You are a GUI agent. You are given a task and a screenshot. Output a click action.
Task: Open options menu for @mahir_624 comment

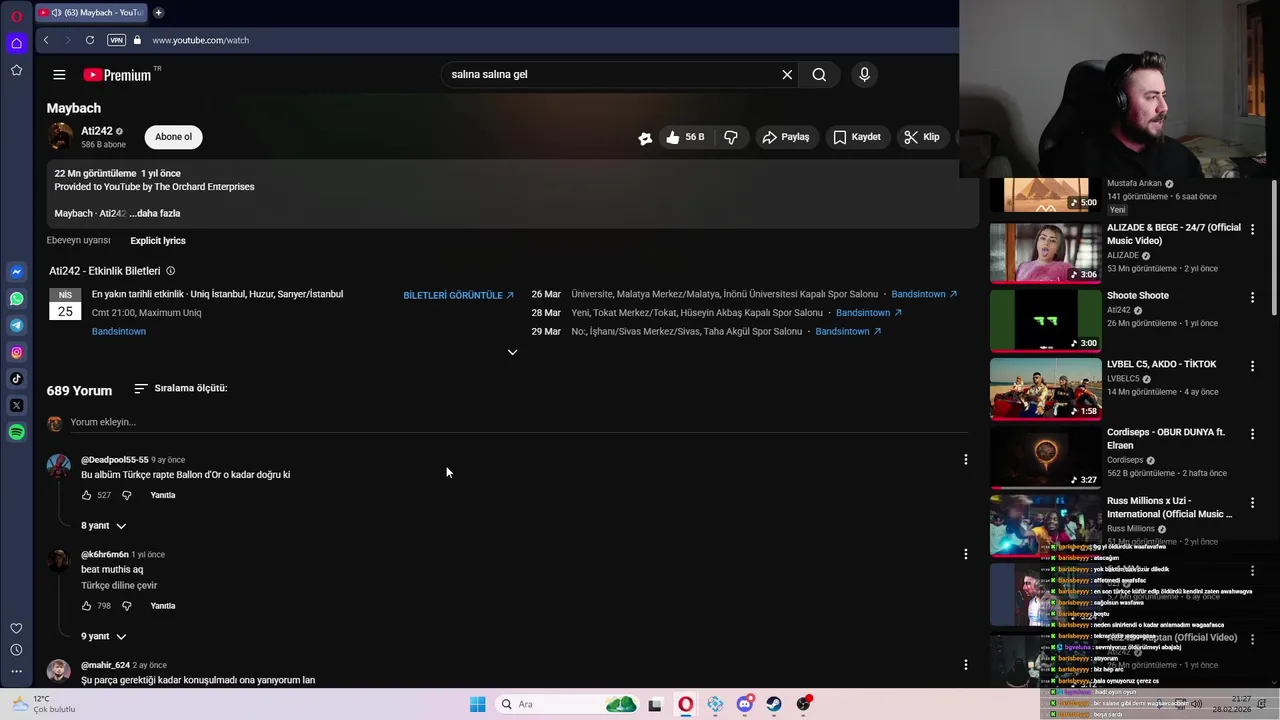pyautogui.click(x=965, y=665)
